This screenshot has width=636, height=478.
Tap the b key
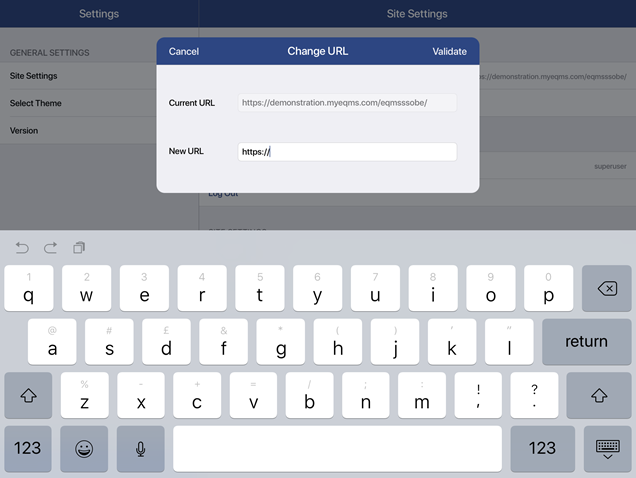[309, 395]
